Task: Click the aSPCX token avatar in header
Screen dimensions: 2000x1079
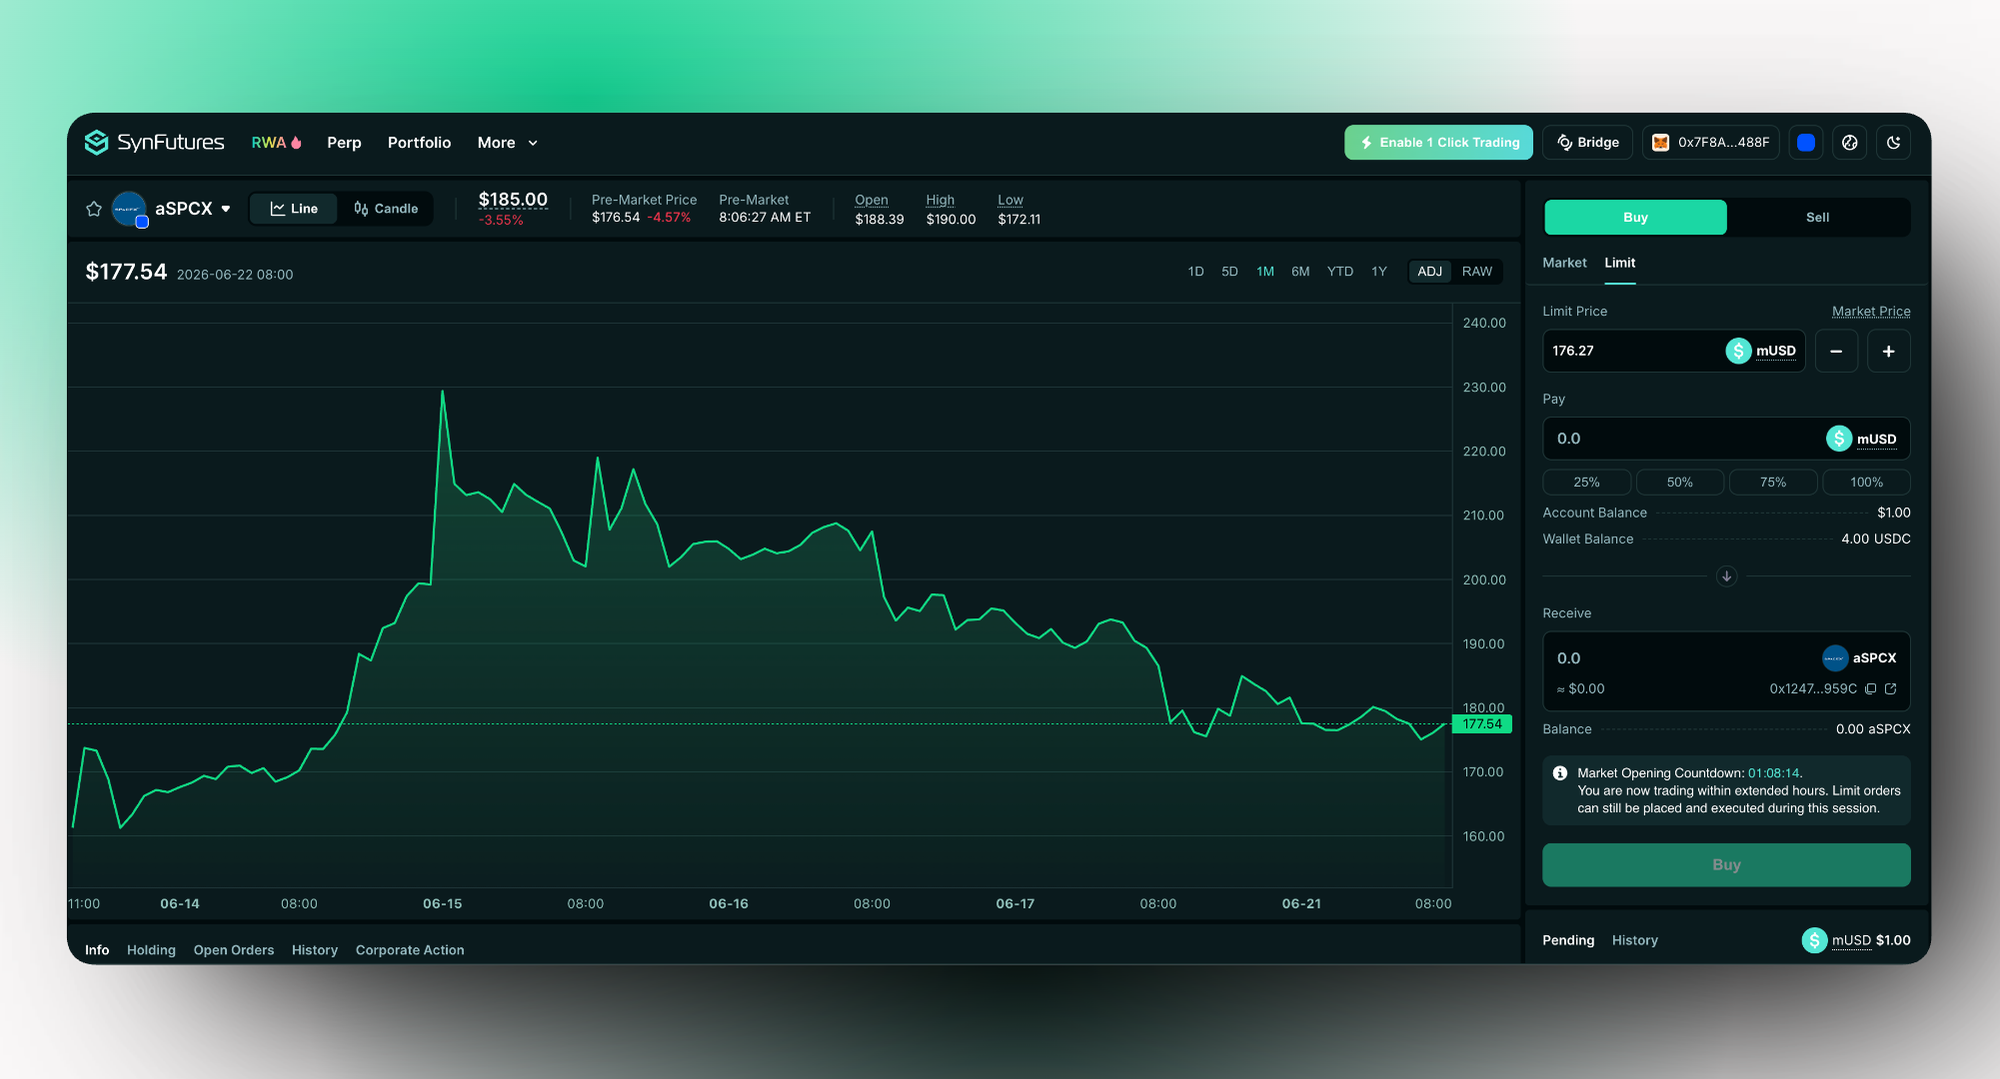Action: [129, 209]
